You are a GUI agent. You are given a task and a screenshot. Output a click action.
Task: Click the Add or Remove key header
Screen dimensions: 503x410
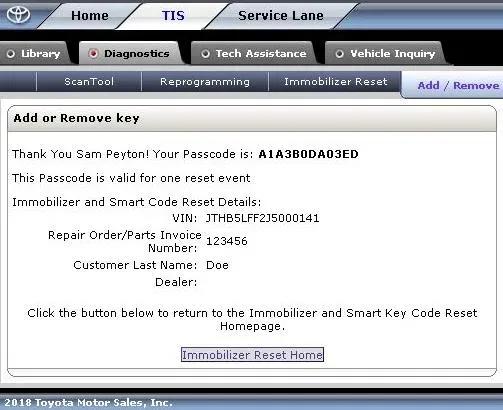(76, 118)
